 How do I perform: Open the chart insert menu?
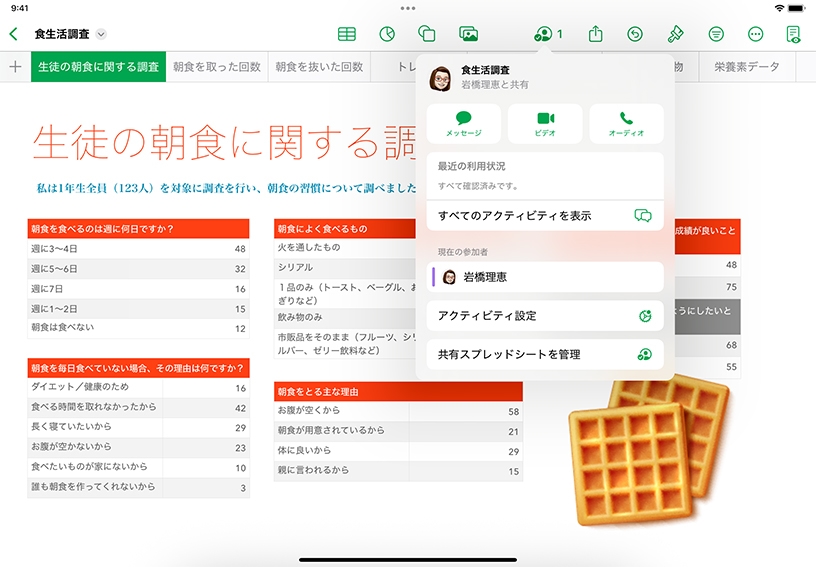coord(387,34)
